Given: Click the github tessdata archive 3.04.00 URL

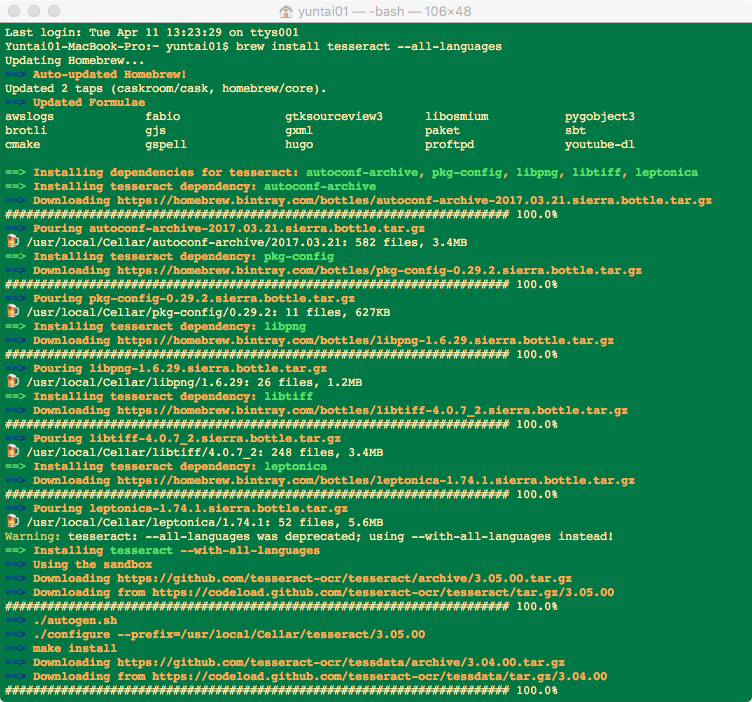Looking at the screenshot, I should 341,663.
